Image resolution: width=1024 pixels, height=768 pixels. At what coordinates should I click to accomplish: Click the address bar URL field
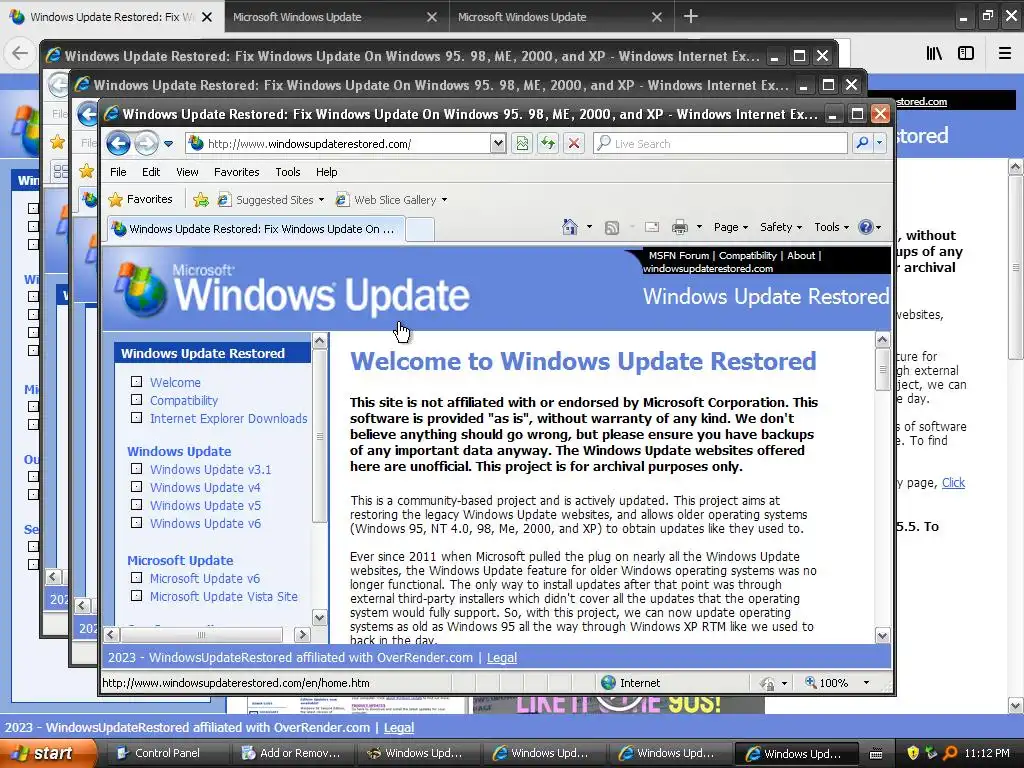pyautogui.click(x=338, y=143)
